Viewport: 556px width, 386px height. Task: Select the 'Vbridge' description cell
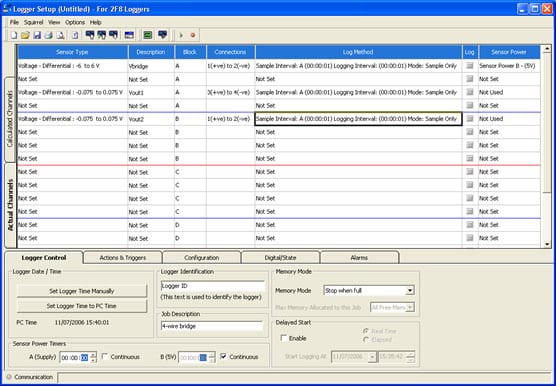(151, 66)
